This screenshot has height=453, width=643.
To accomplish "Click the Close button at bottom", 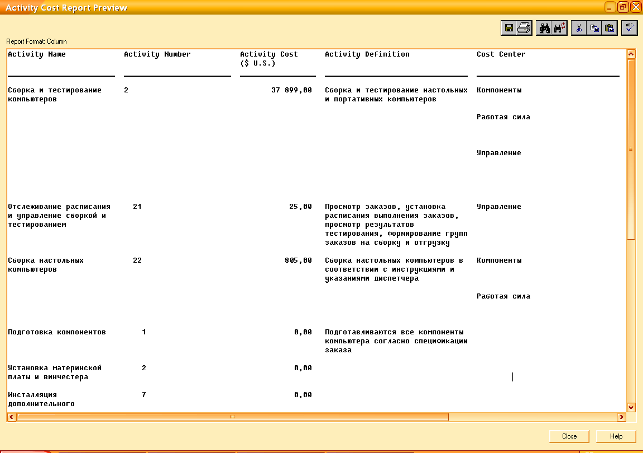I will [x=569, y=436].
